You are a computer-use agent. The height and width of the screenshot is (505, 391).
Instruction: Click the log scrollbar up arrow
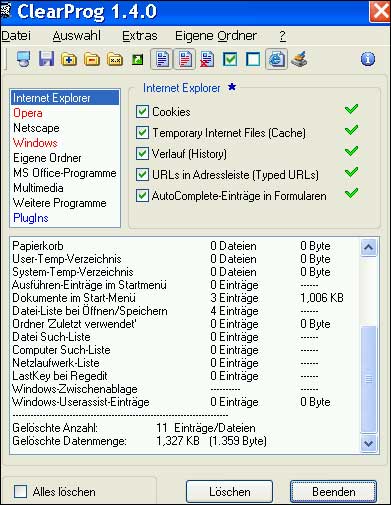click(x=369, y=247)
